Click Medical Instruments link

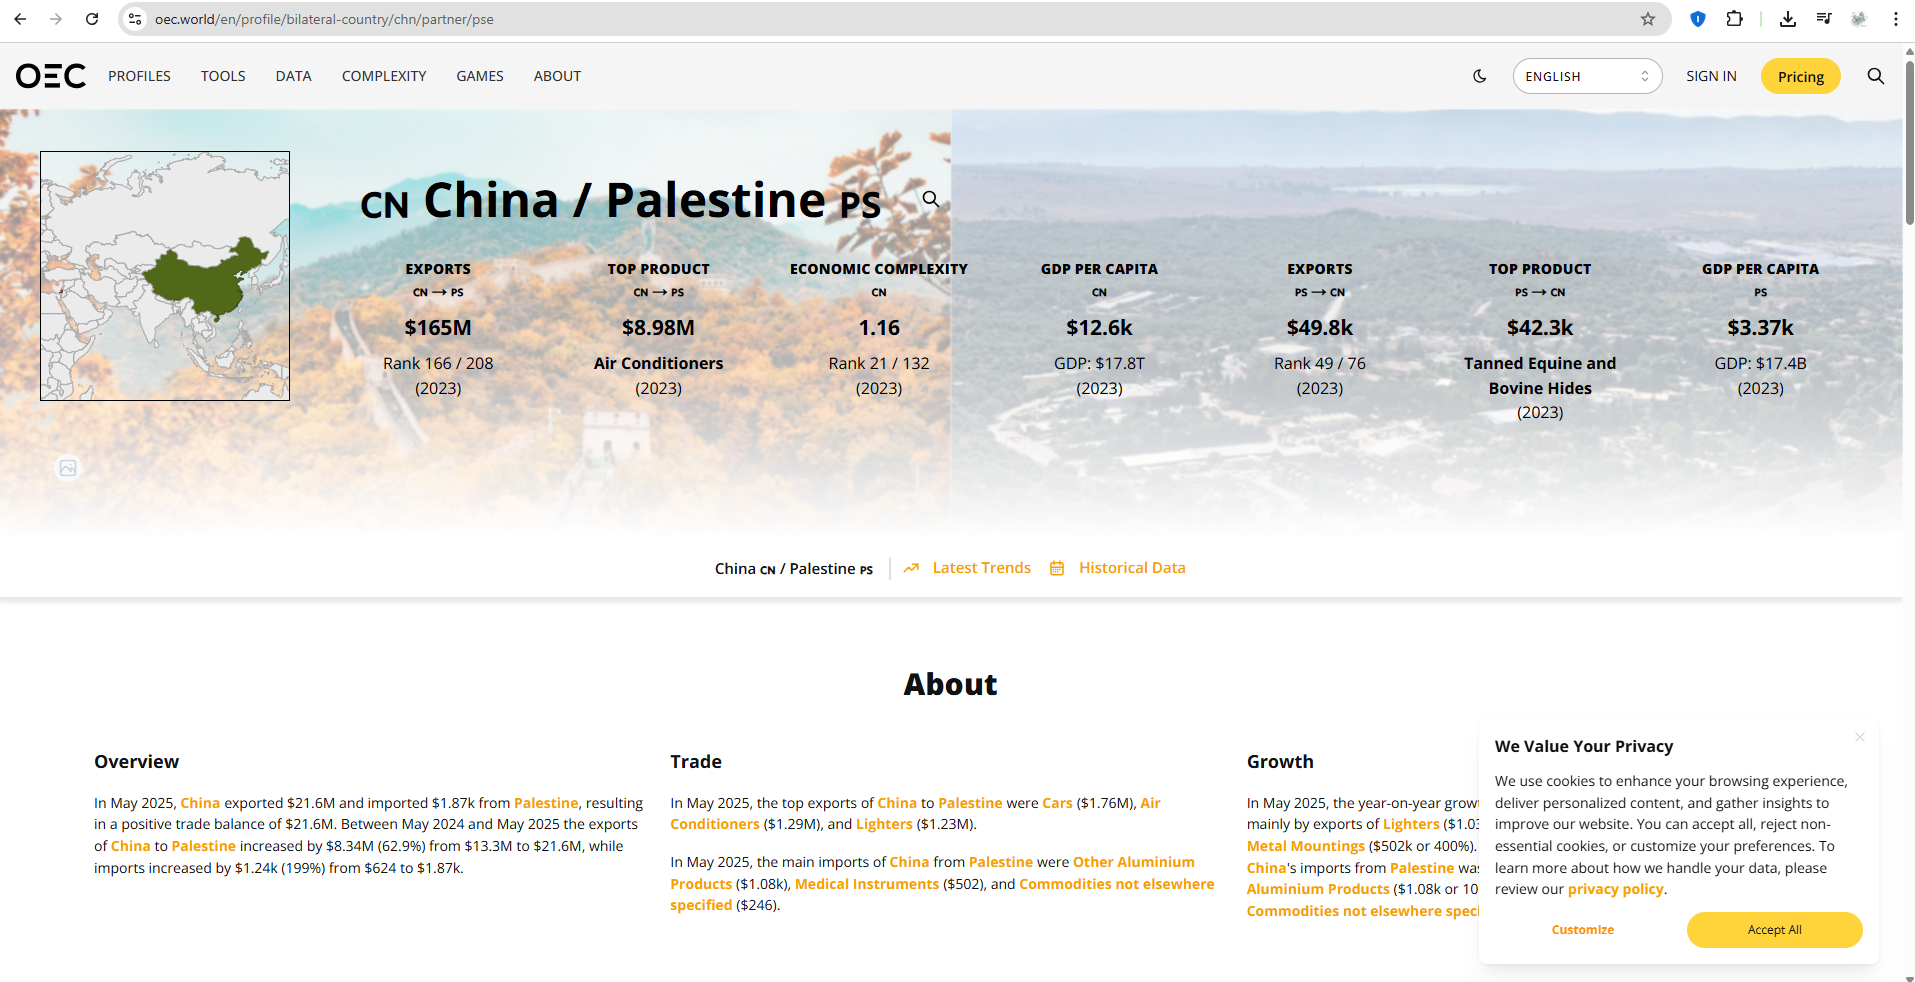(867, 884)
